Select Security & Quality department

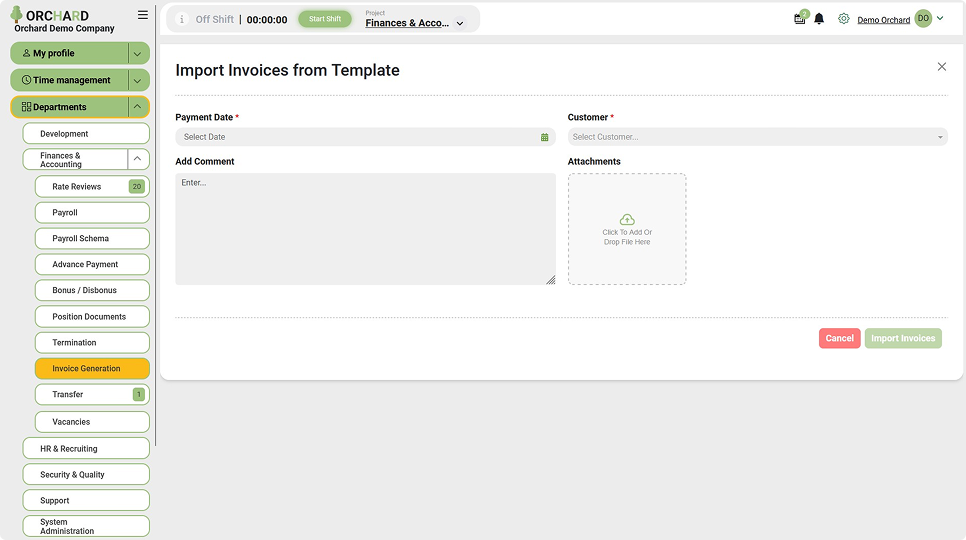click(86, 474)
